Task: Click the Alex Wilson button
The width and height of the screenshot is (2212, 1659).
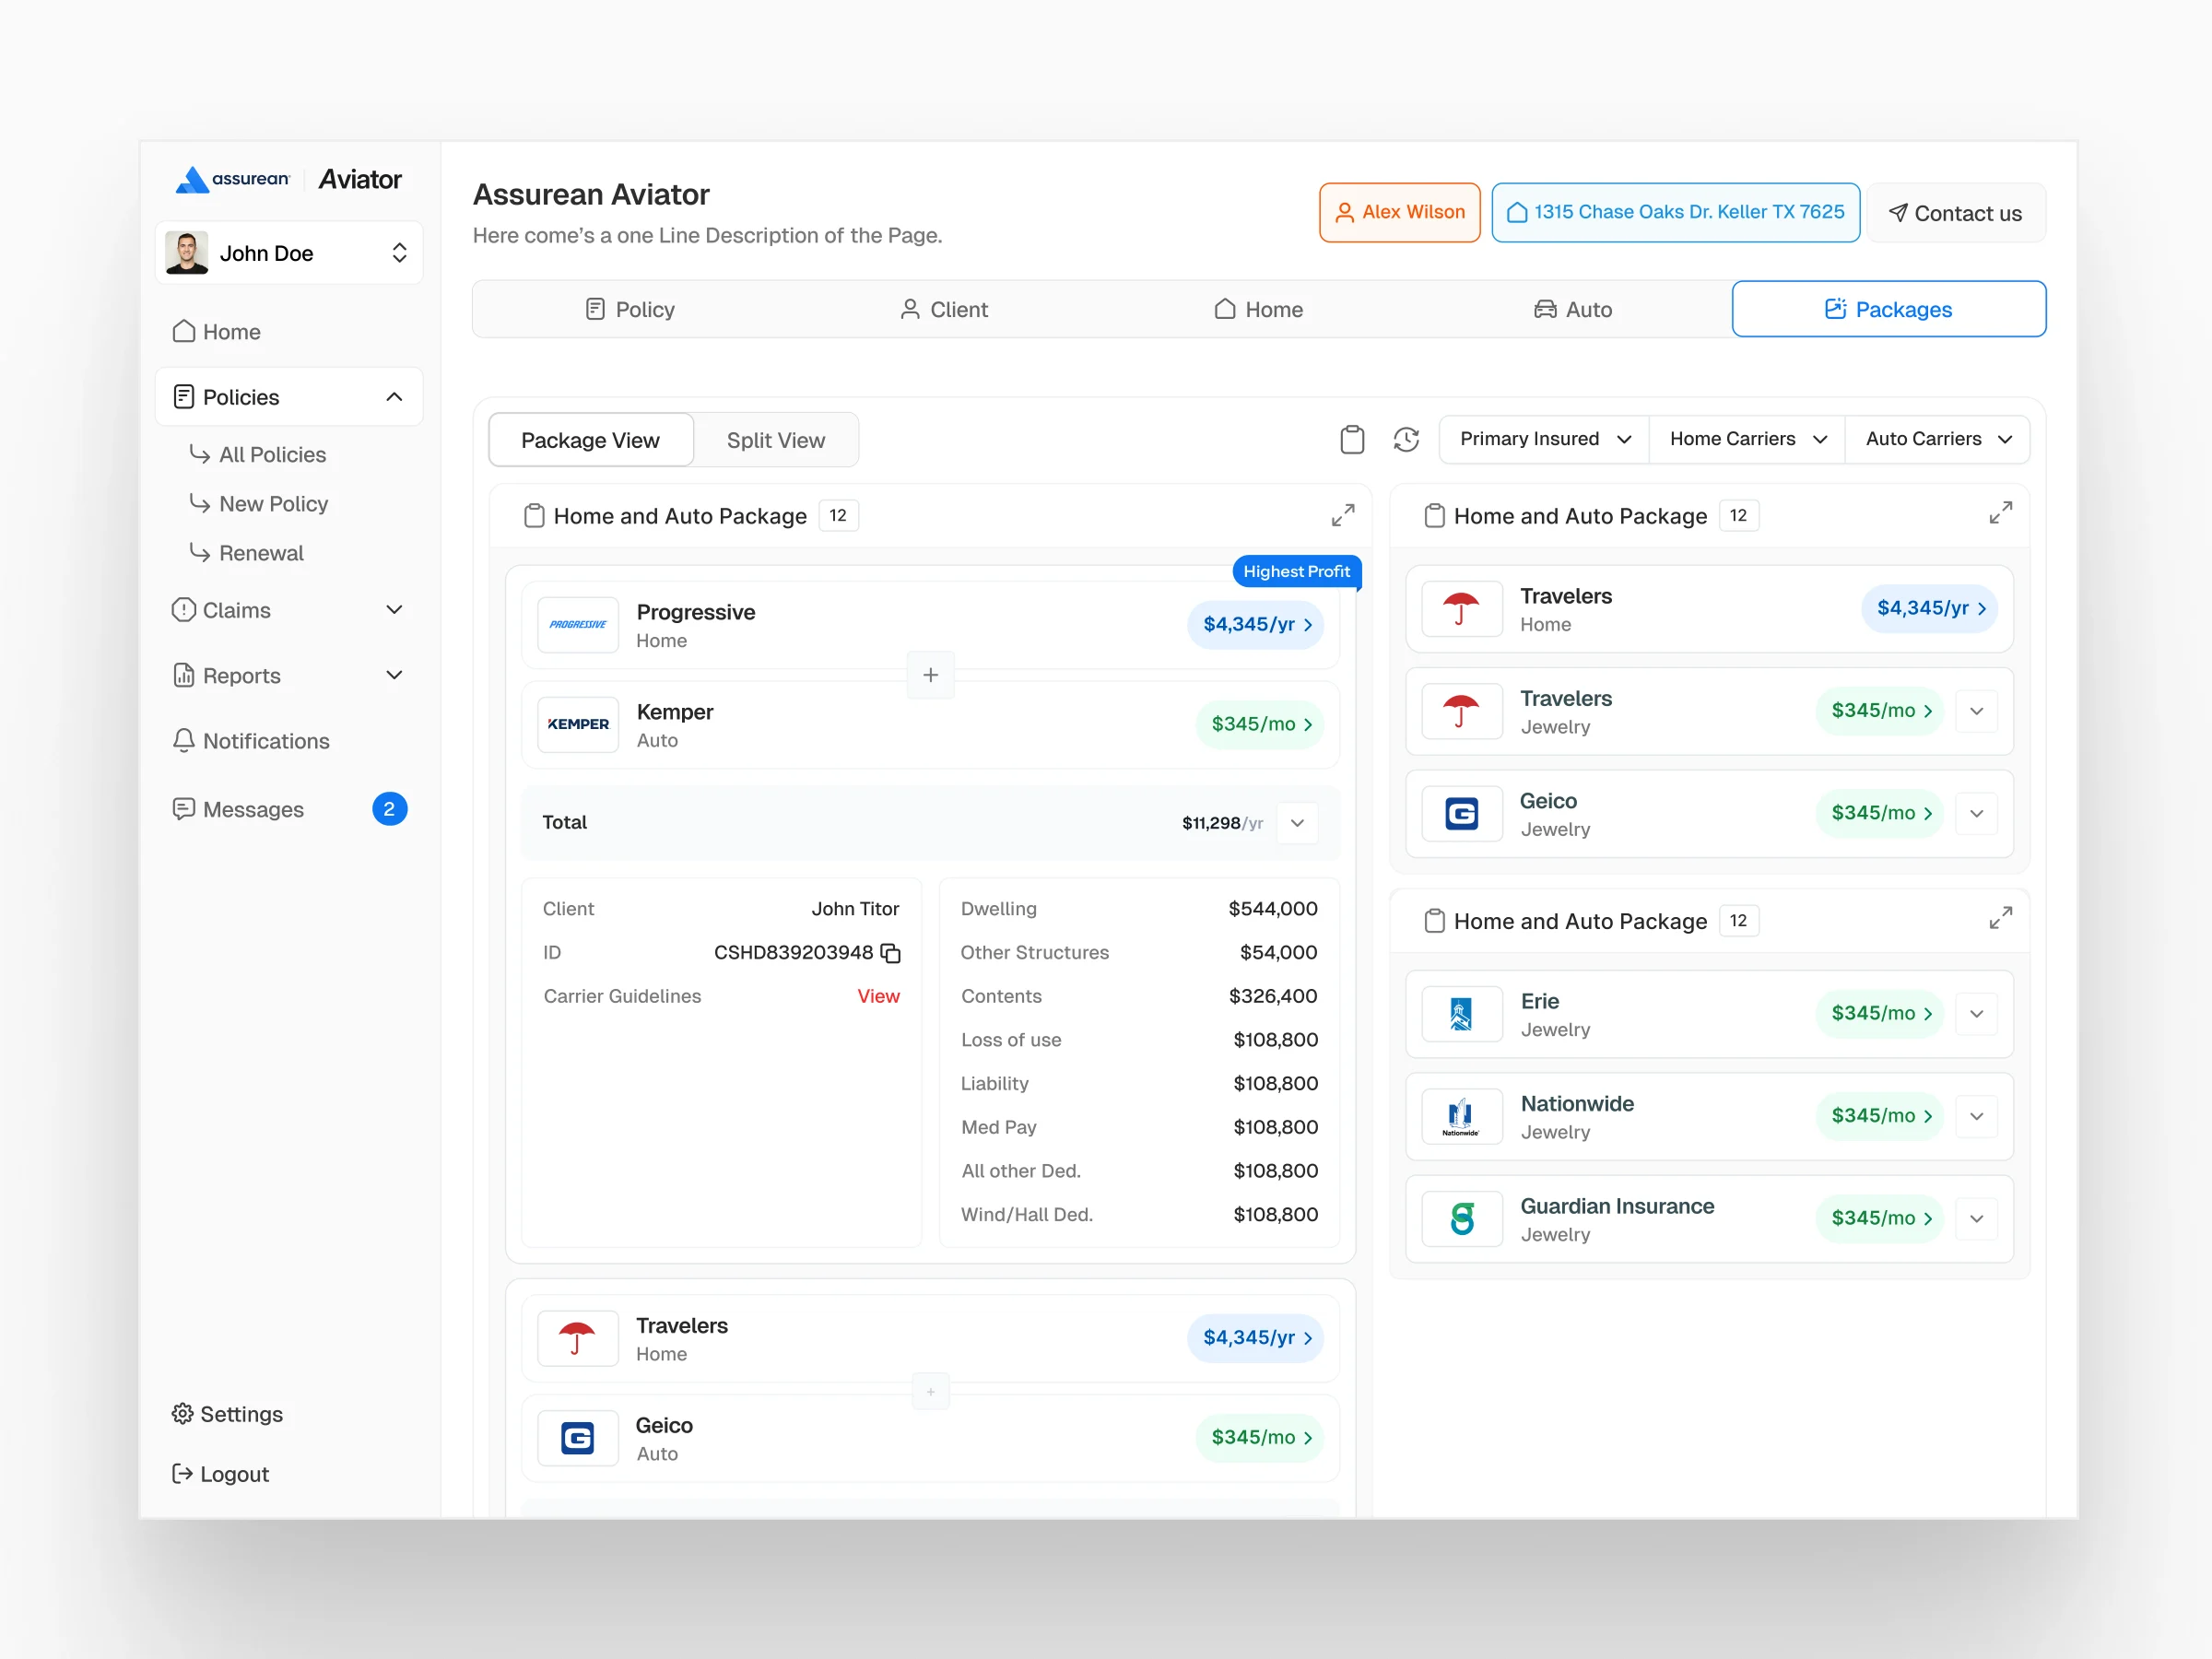Action: click(1399, 212)
